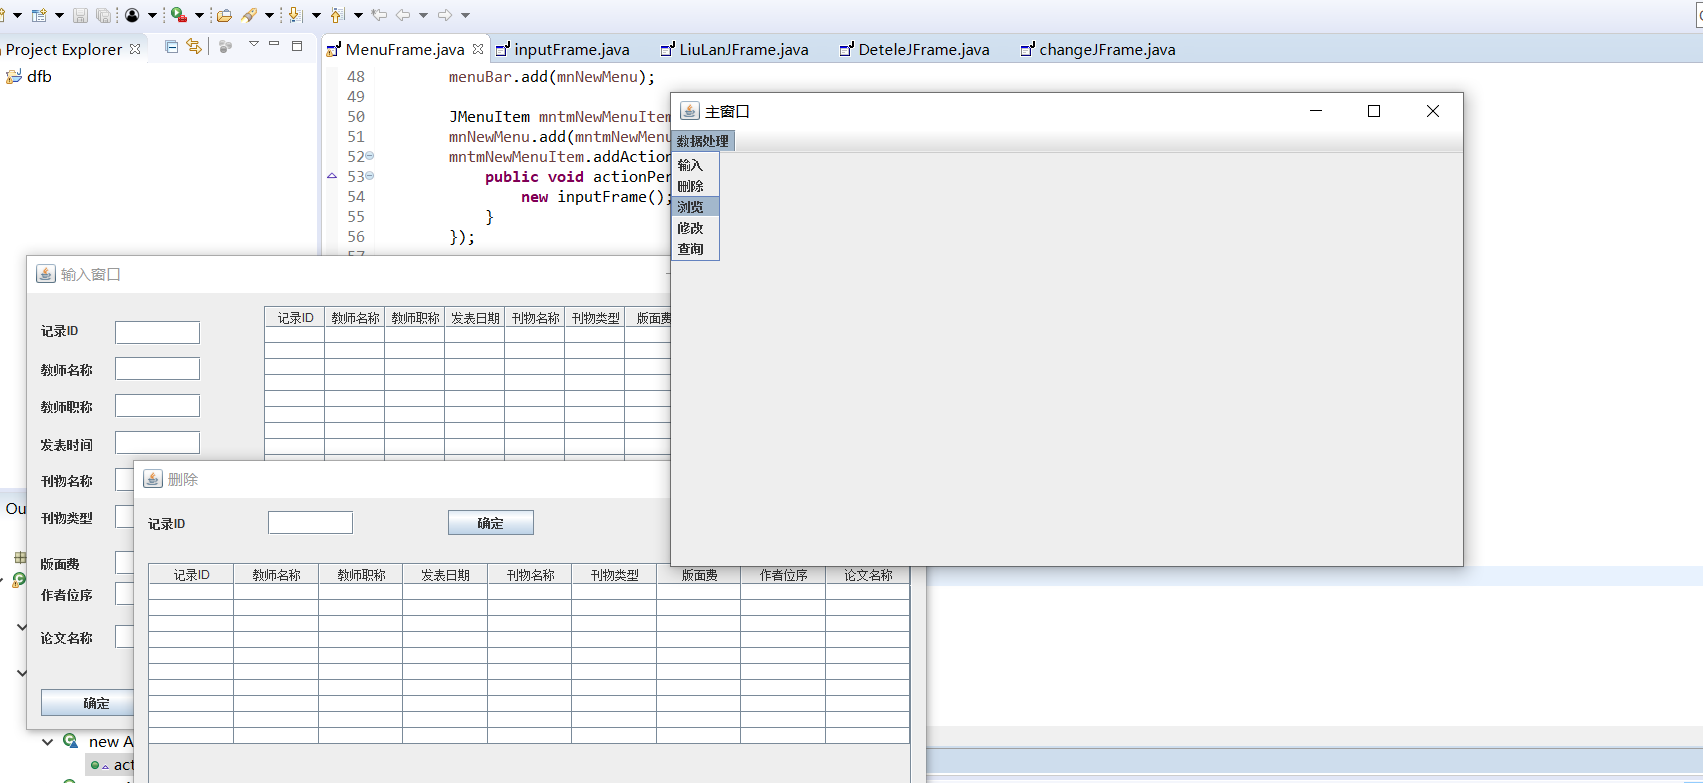This screenshot has width=1703, height=783.
Task: Click 记录ID input field in 输入窗口
Action: (157, 332)
